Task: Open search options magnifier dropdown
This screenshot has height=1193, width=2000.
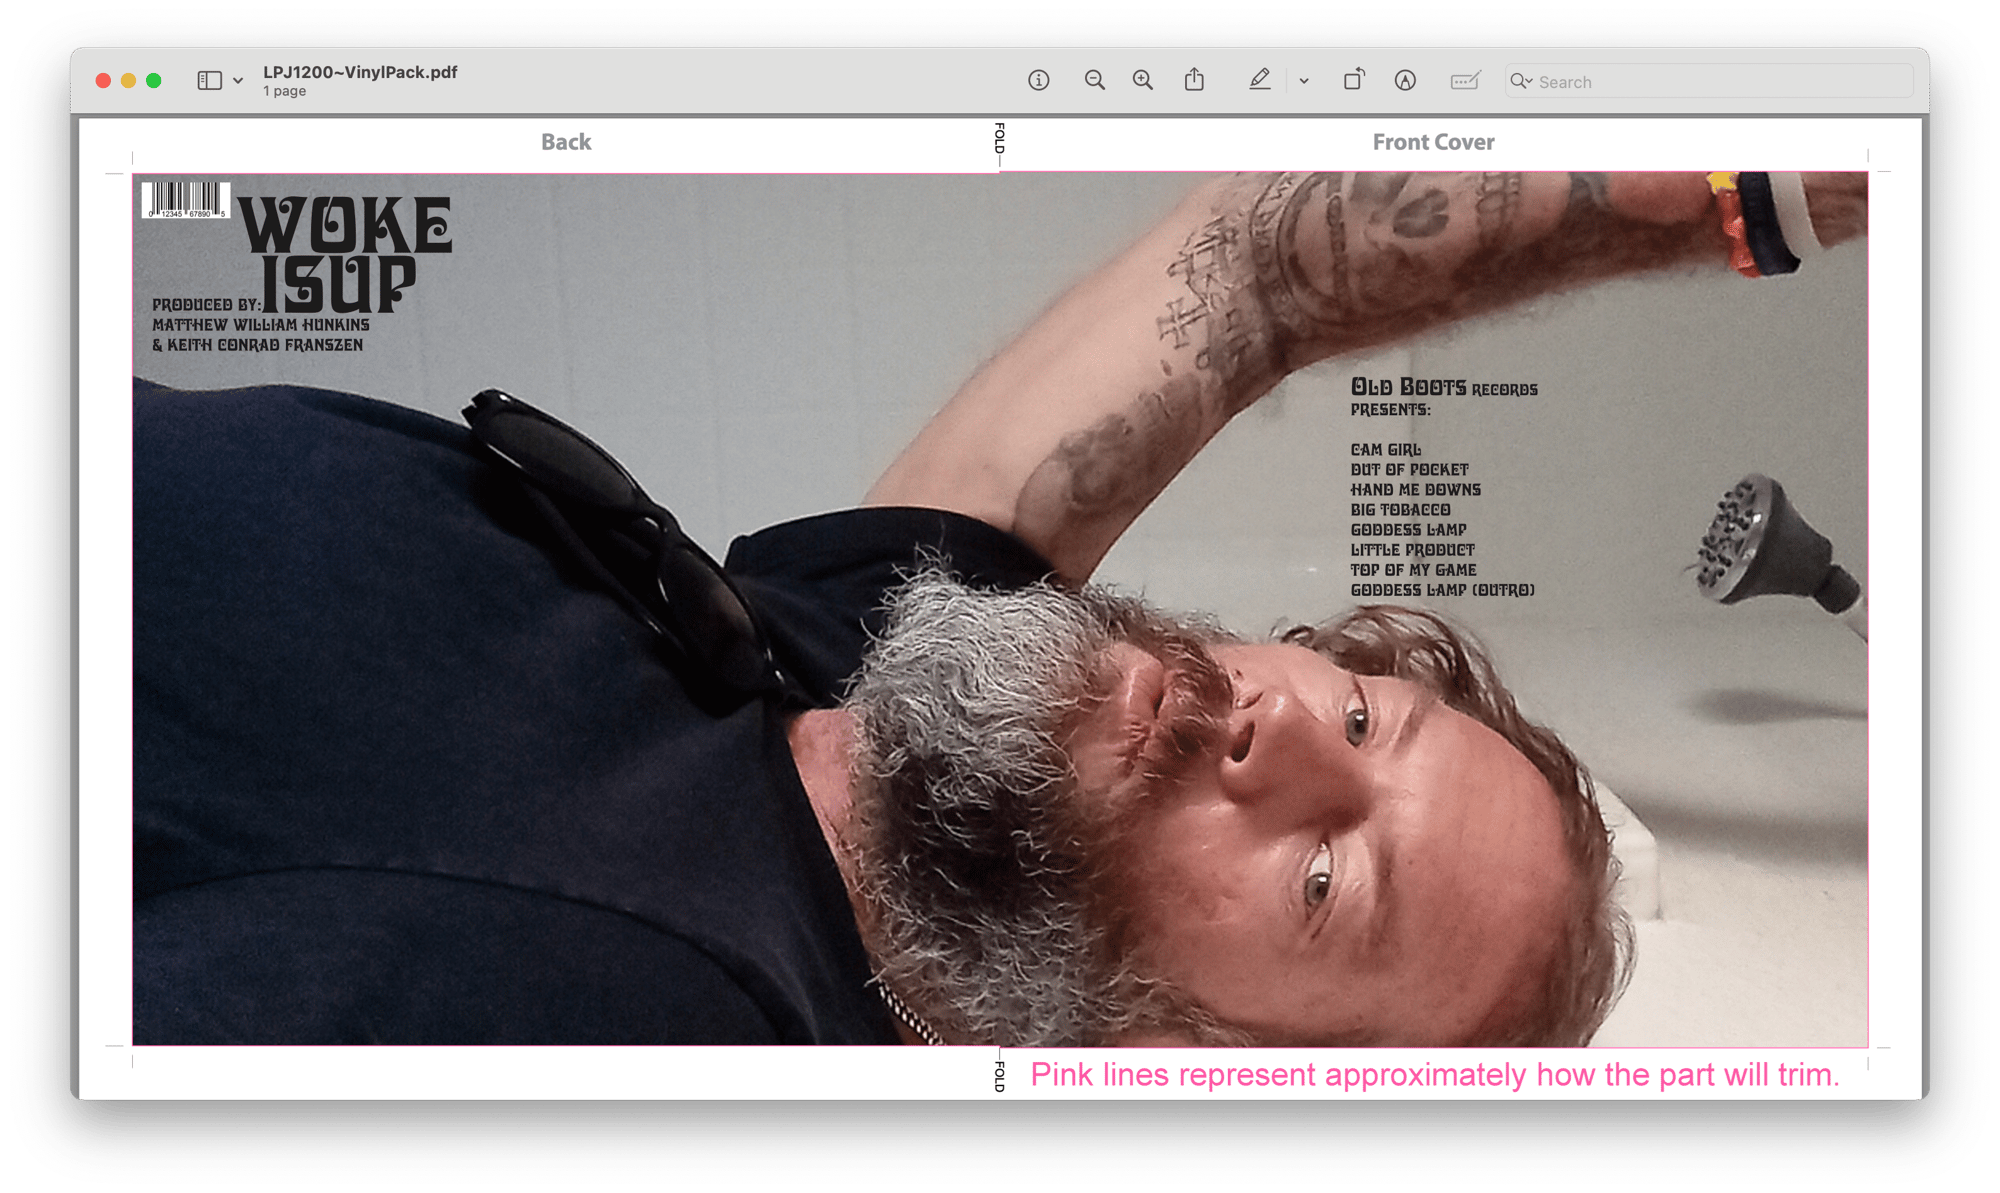Action: tap(1521, 81)
